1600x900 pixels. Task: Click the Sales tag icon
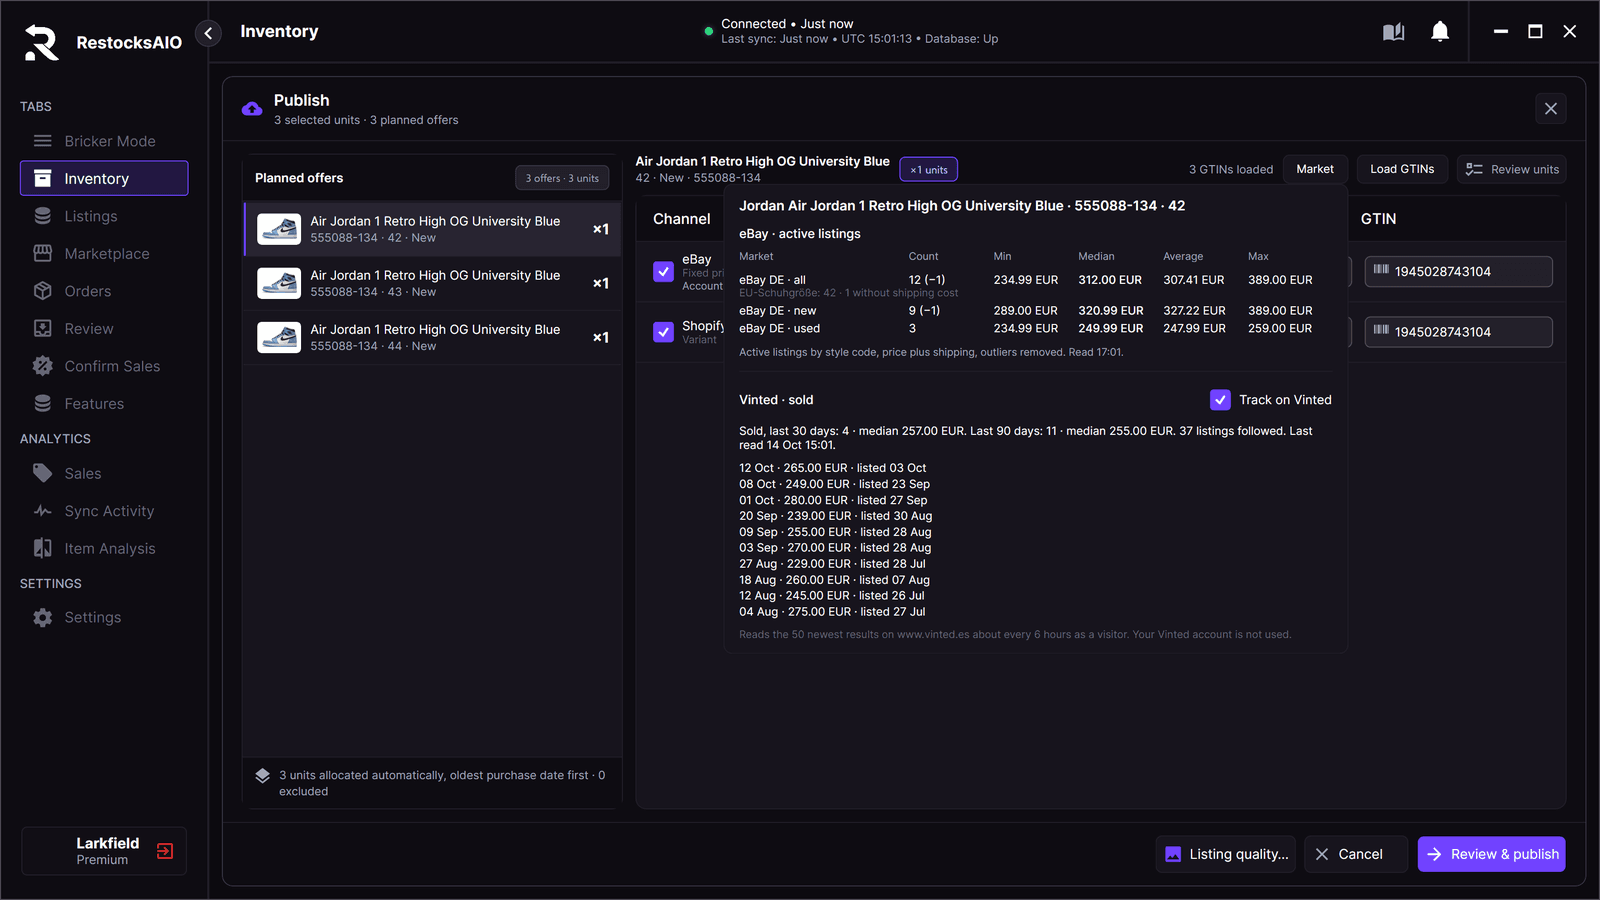pos(42,473)
